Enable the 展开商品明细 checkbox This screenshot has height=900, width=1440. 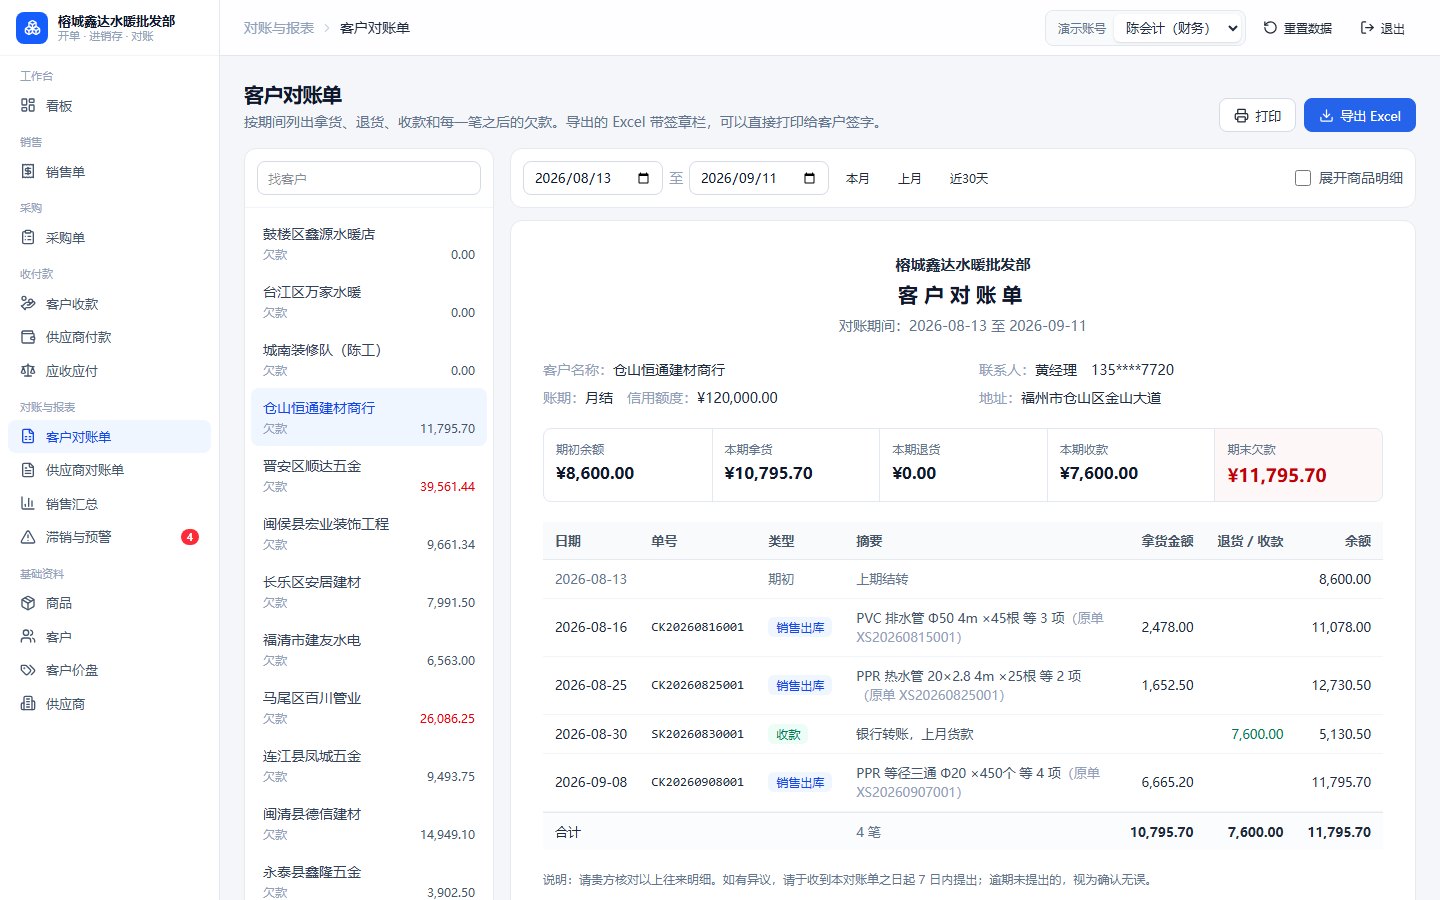(1303, 178)
